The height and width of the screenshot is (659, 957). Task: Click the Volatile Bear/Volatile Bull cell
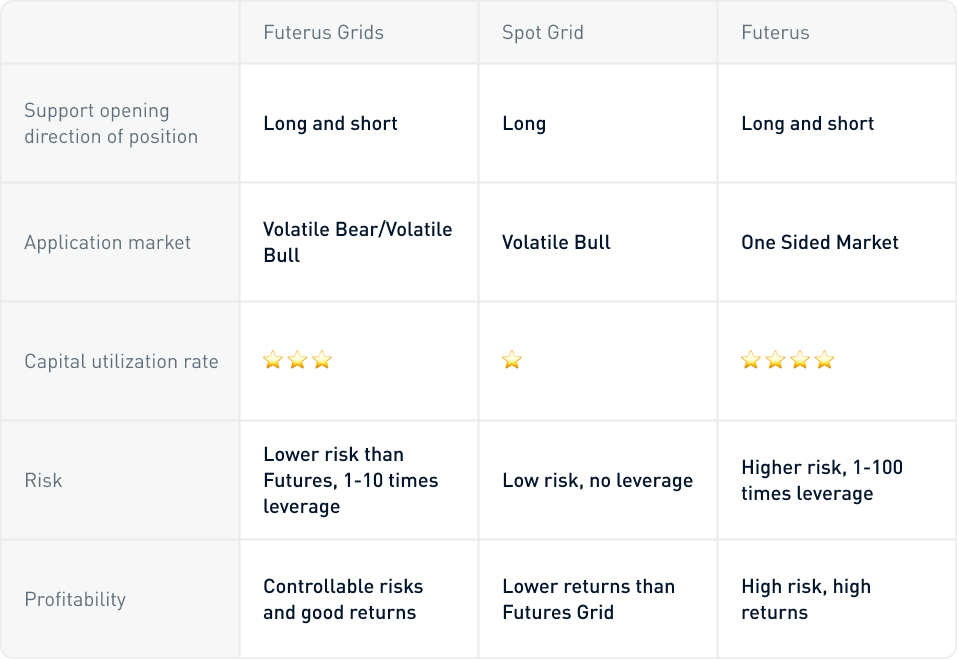[x=358, y=242]
